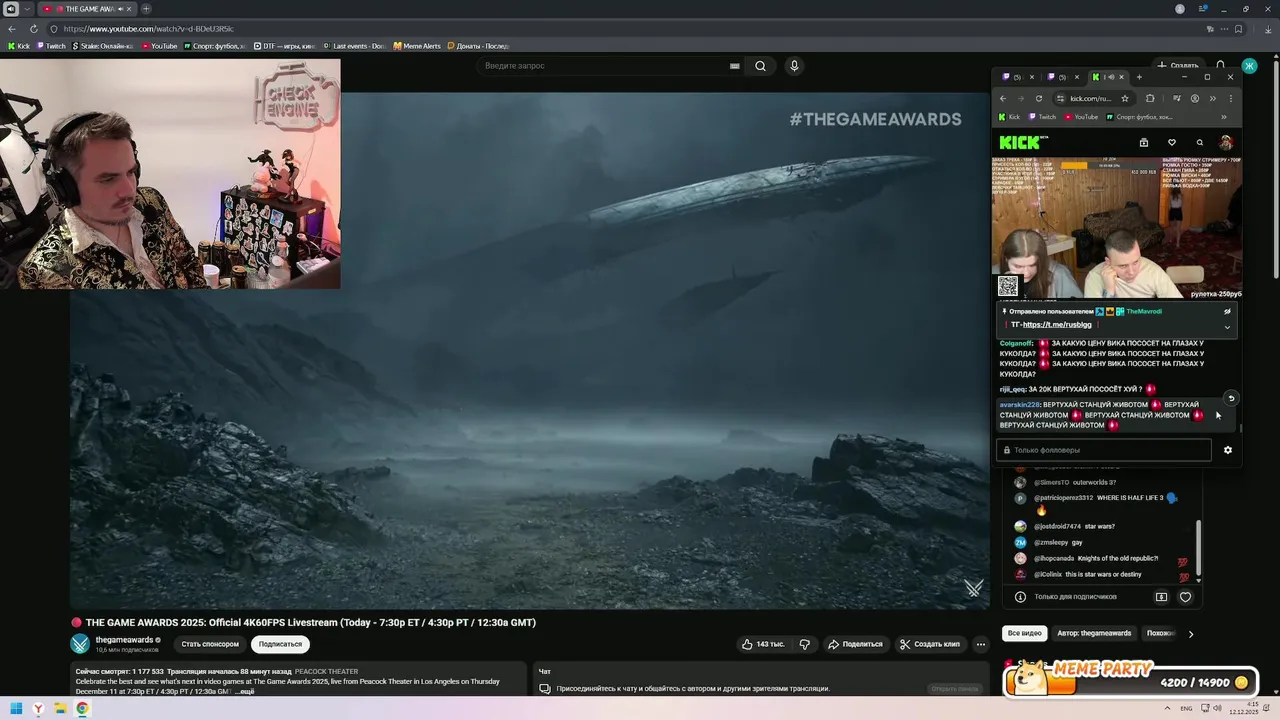Show more toolbar items in Kick window

point(1212,98)
